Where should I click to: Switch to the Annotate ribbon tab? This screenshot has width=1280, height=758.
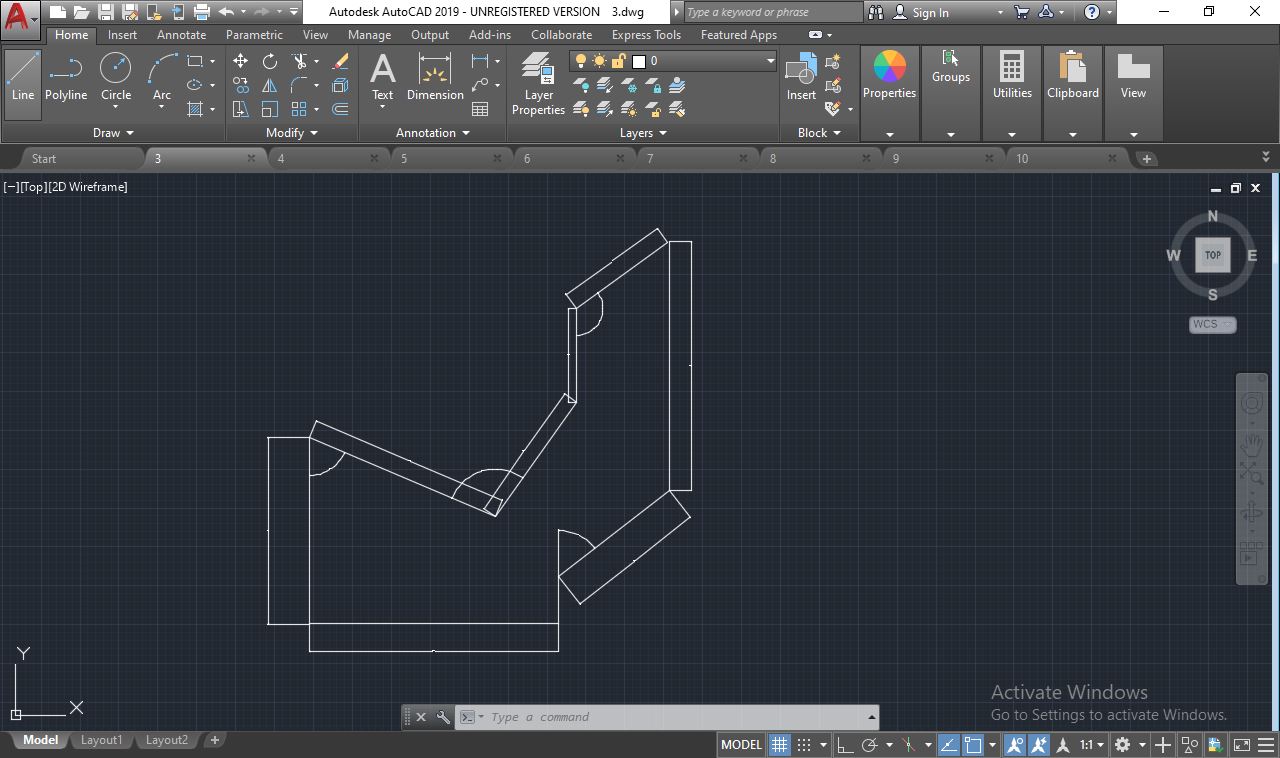point(181,34)
